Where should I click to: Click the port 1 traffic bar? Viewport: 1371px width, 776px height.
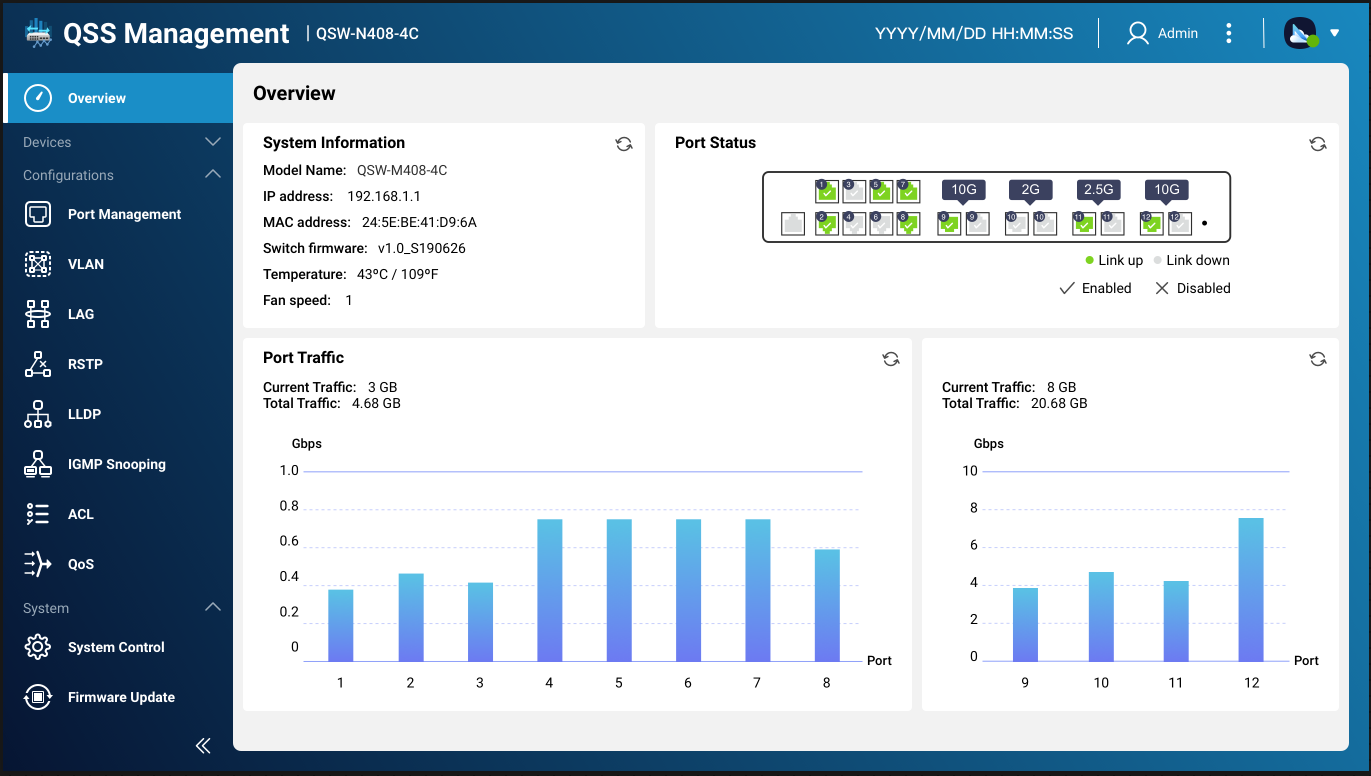(x=341, y=625)
